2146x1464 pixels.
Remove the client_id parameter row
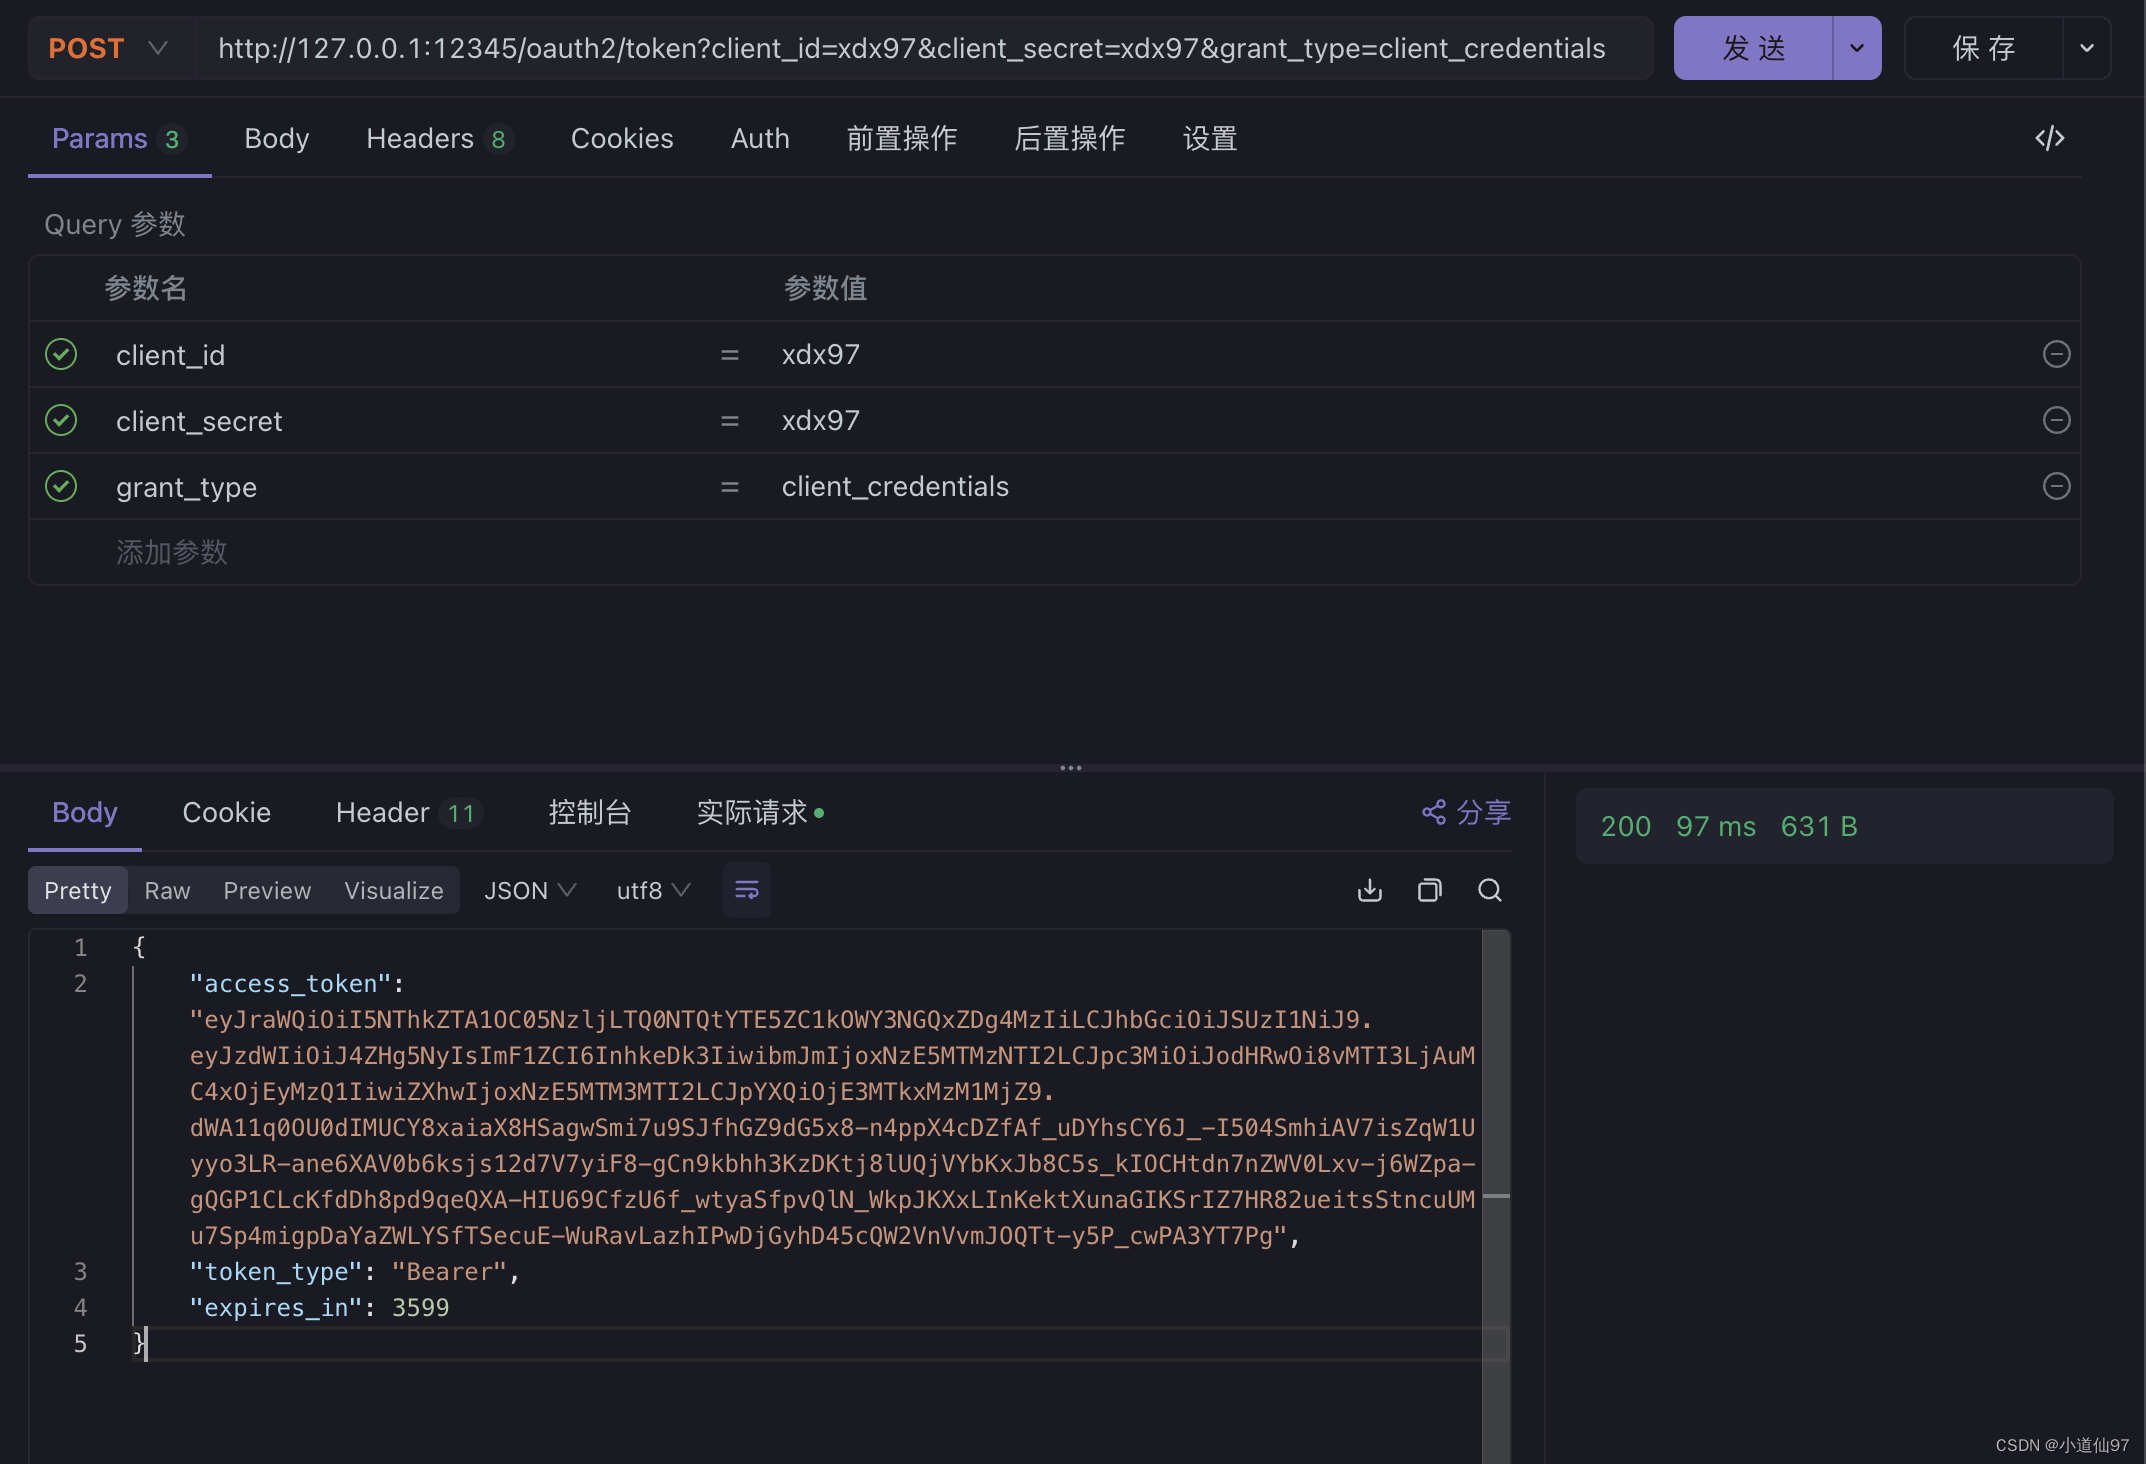click(2056, 354)
